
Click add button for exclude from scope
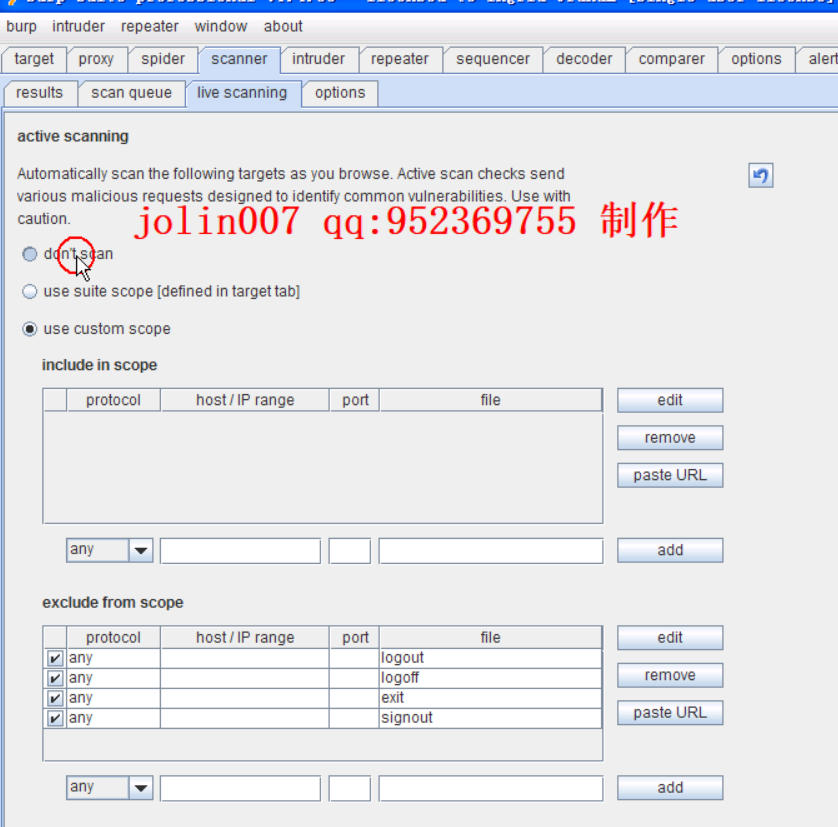pos(670,787)
